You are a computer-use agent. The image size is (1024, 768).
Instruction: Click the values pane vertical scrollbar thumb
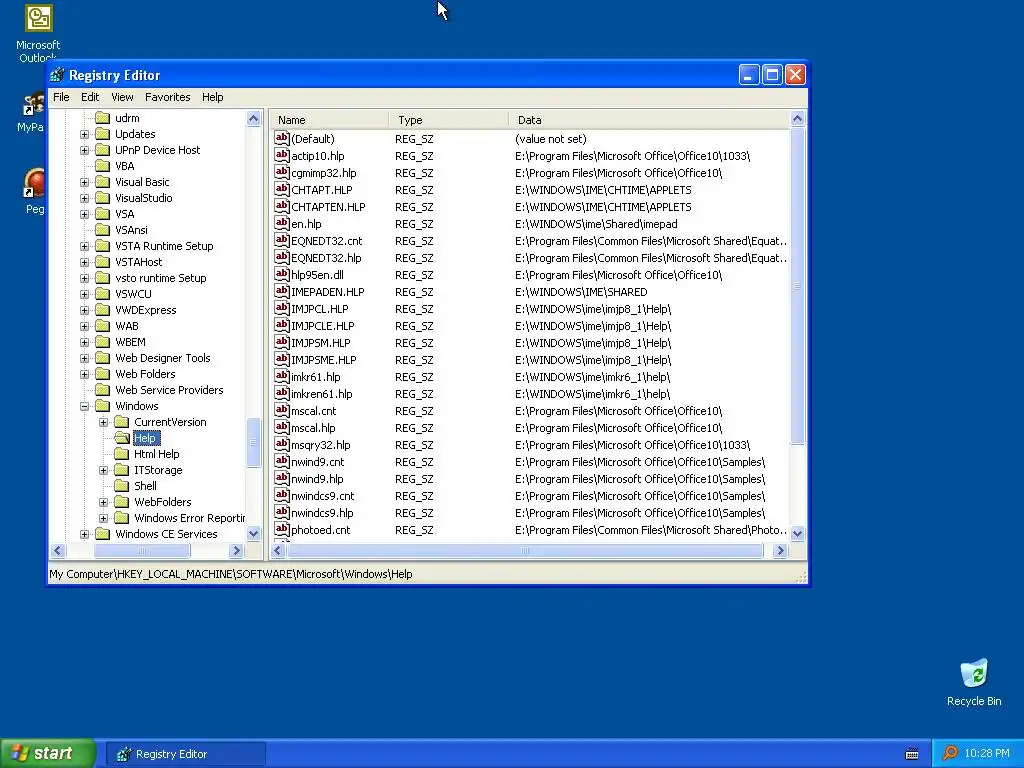pyautogui.click(x=797, y=285)
